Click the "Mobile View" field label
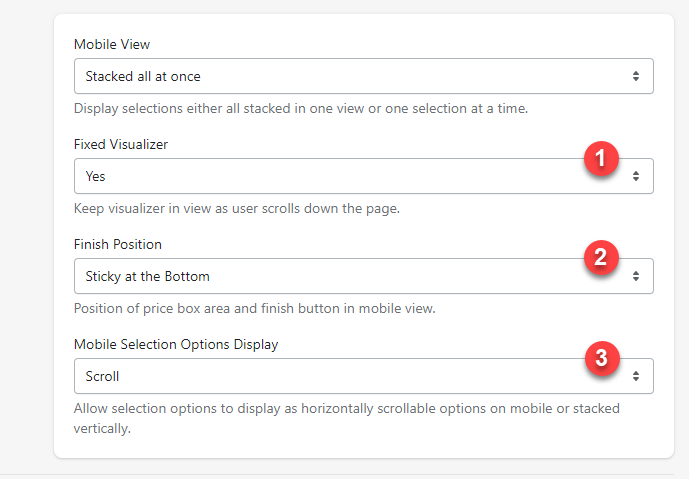This screenshot has height=479, width=689. [112, 45]
